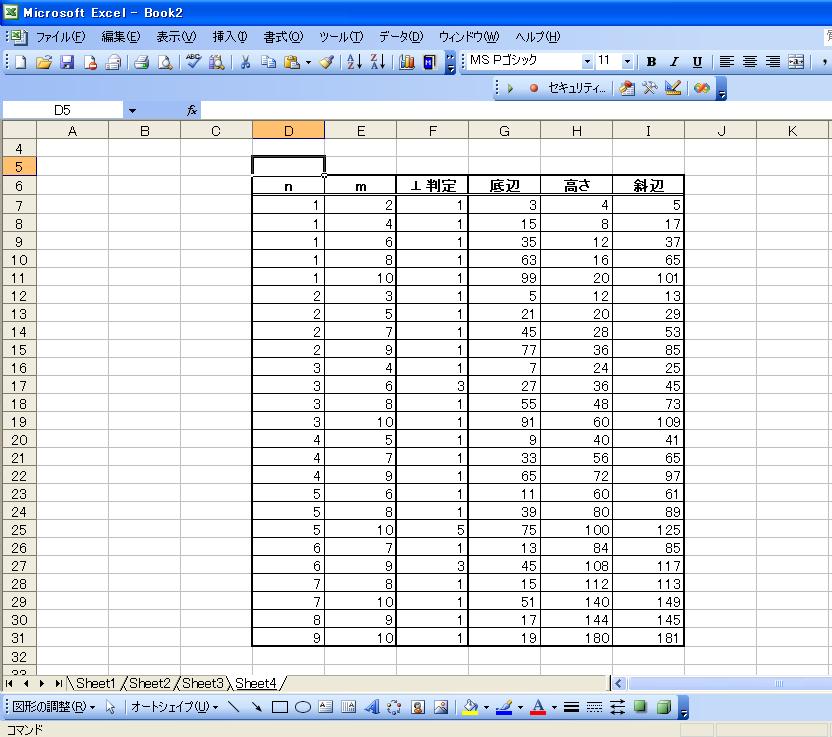
Task: Choose the Select Objects pointer tool
Action: [110, 707]
